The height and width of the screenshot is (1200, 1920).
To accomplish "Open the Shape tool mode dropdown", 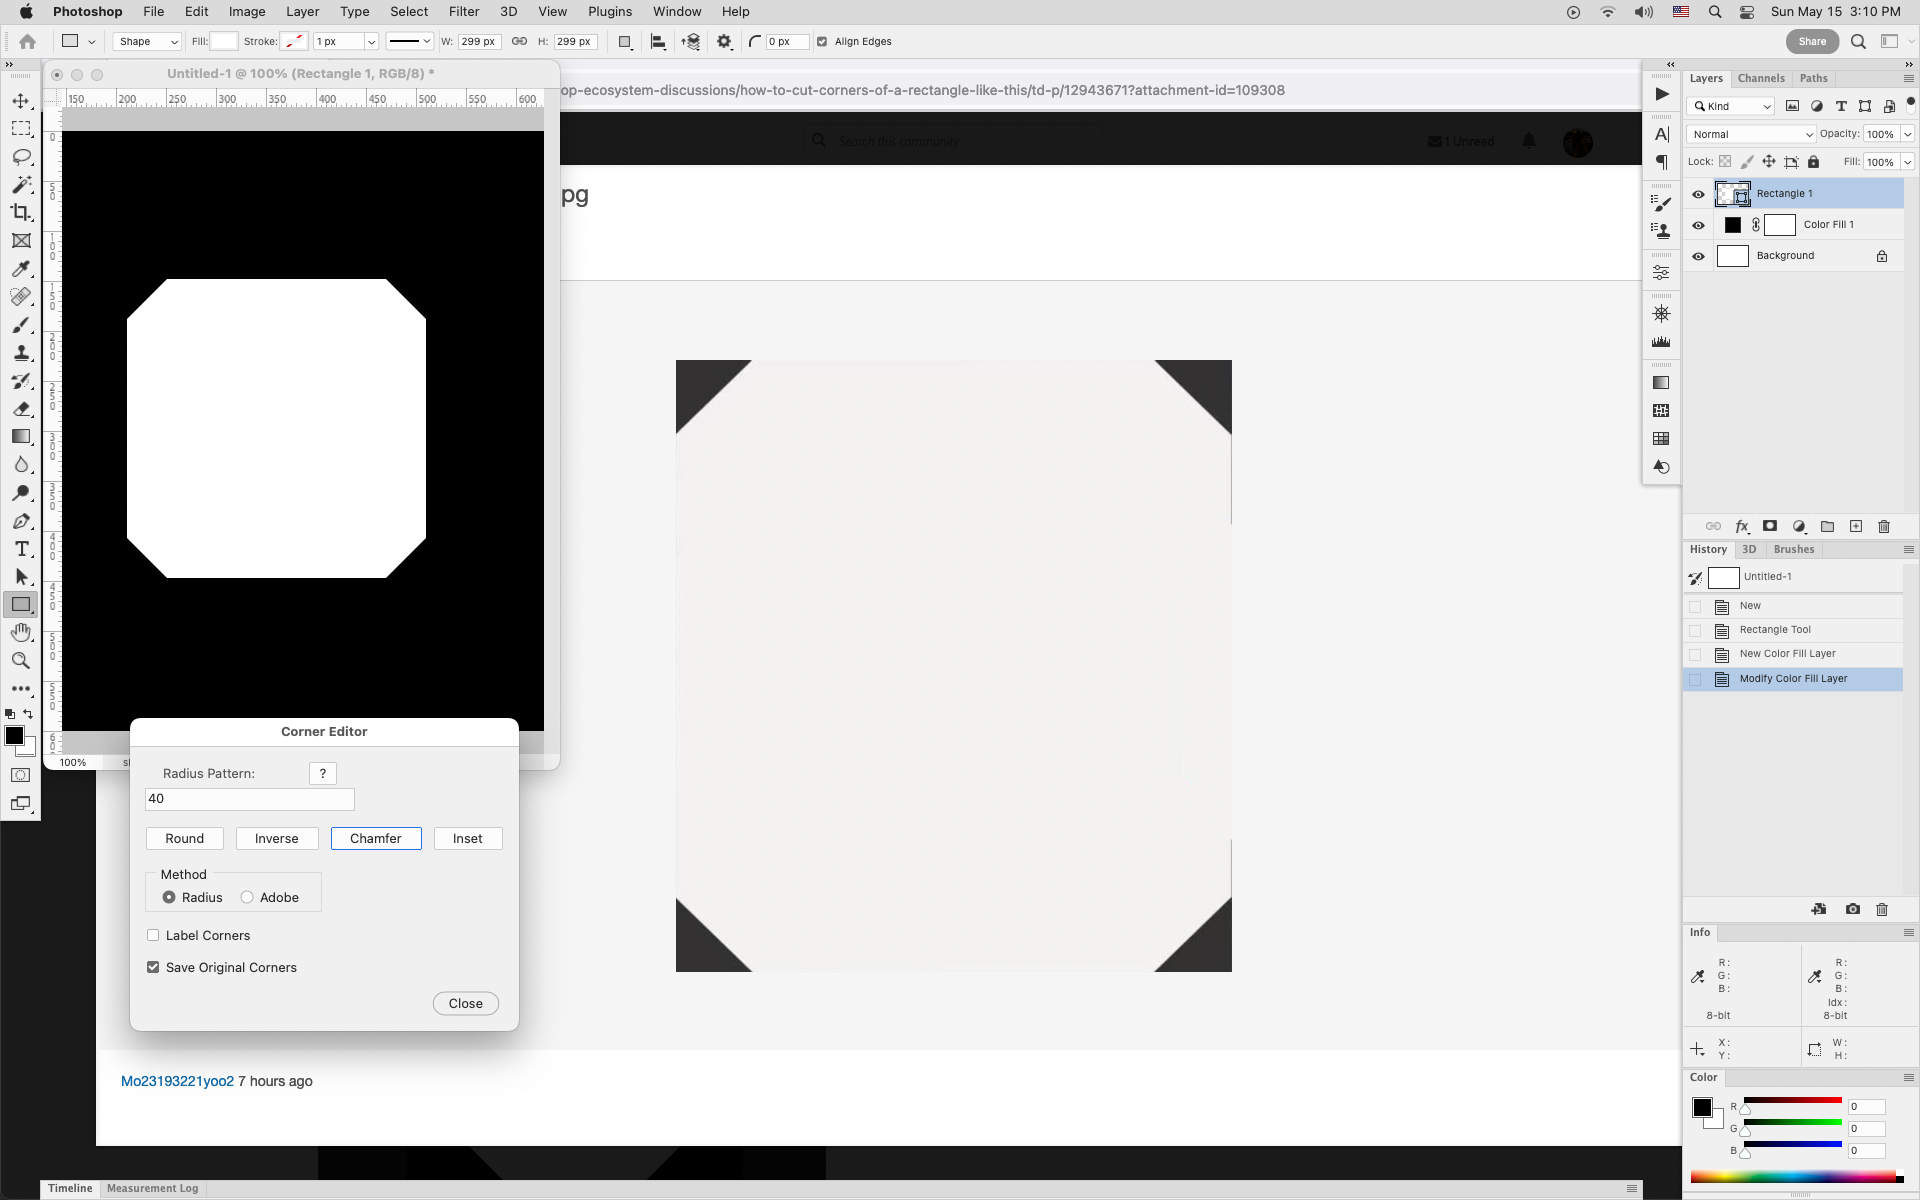I will coord(147,42).
